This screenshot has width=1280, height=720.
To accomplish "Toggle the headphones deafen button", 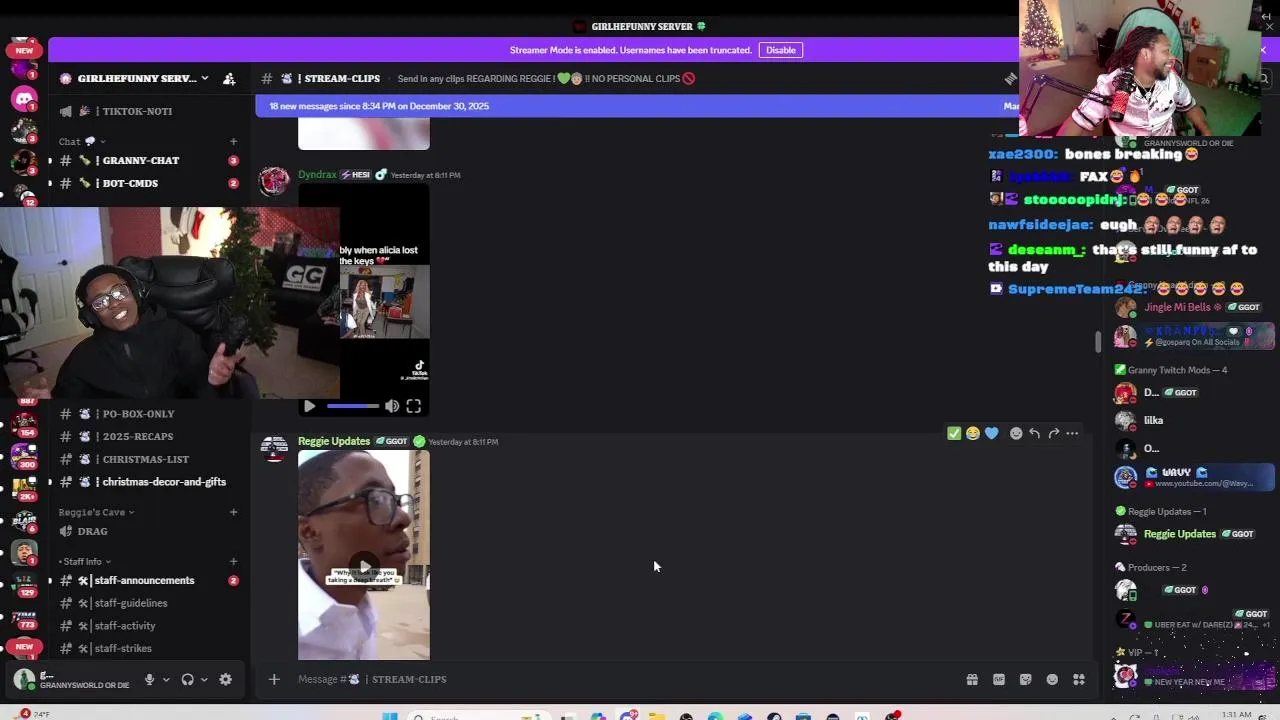I will pos(187,679).
